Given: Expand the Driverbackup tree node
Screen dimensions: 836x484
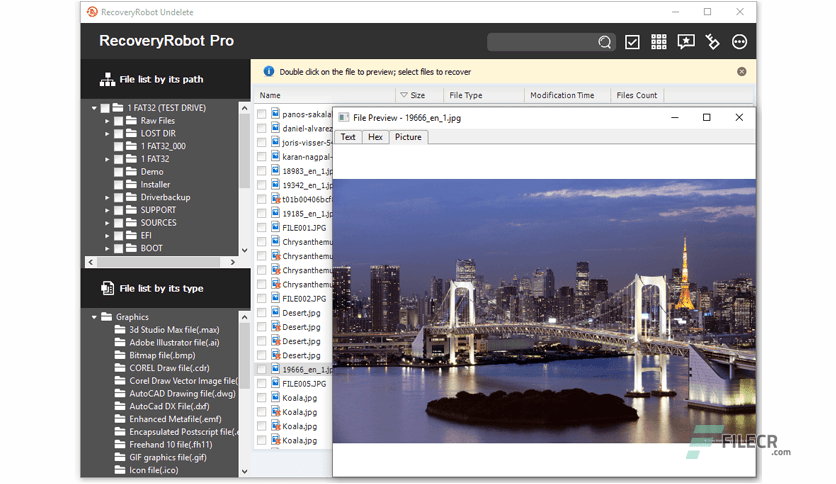Looking at the screenshot, I should tap(107, 198).
